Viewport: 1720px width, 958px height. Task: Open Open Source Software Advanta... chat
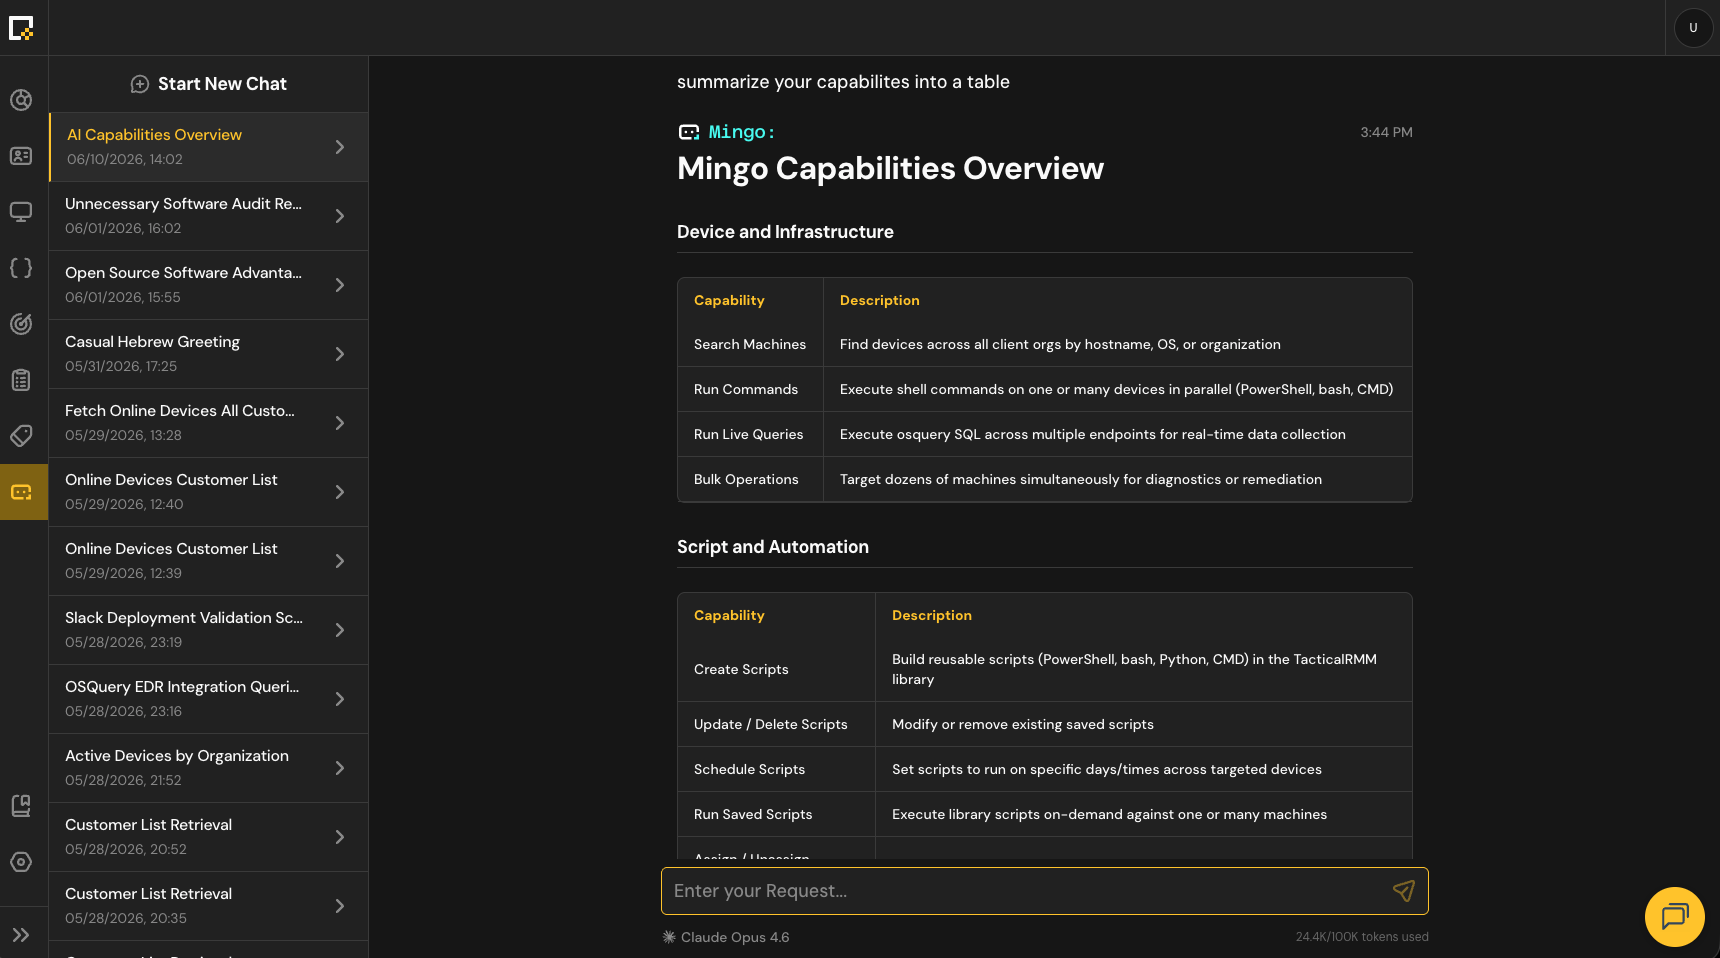pos(209,285)
